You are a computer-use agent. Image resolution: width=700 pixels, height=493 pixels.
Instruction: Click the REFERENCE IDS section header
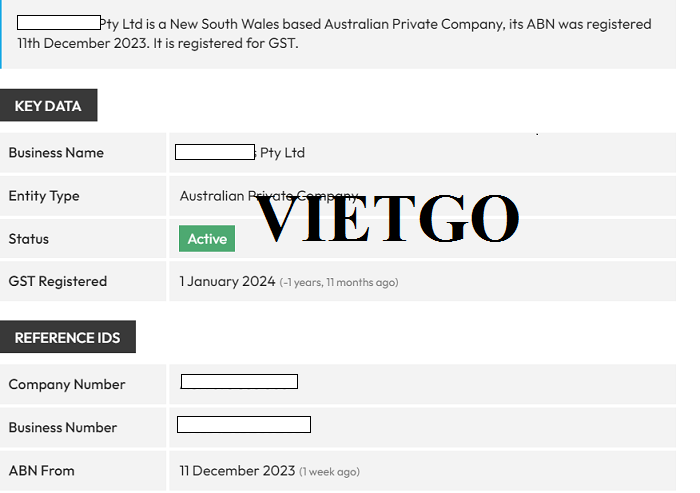[67, 338]
